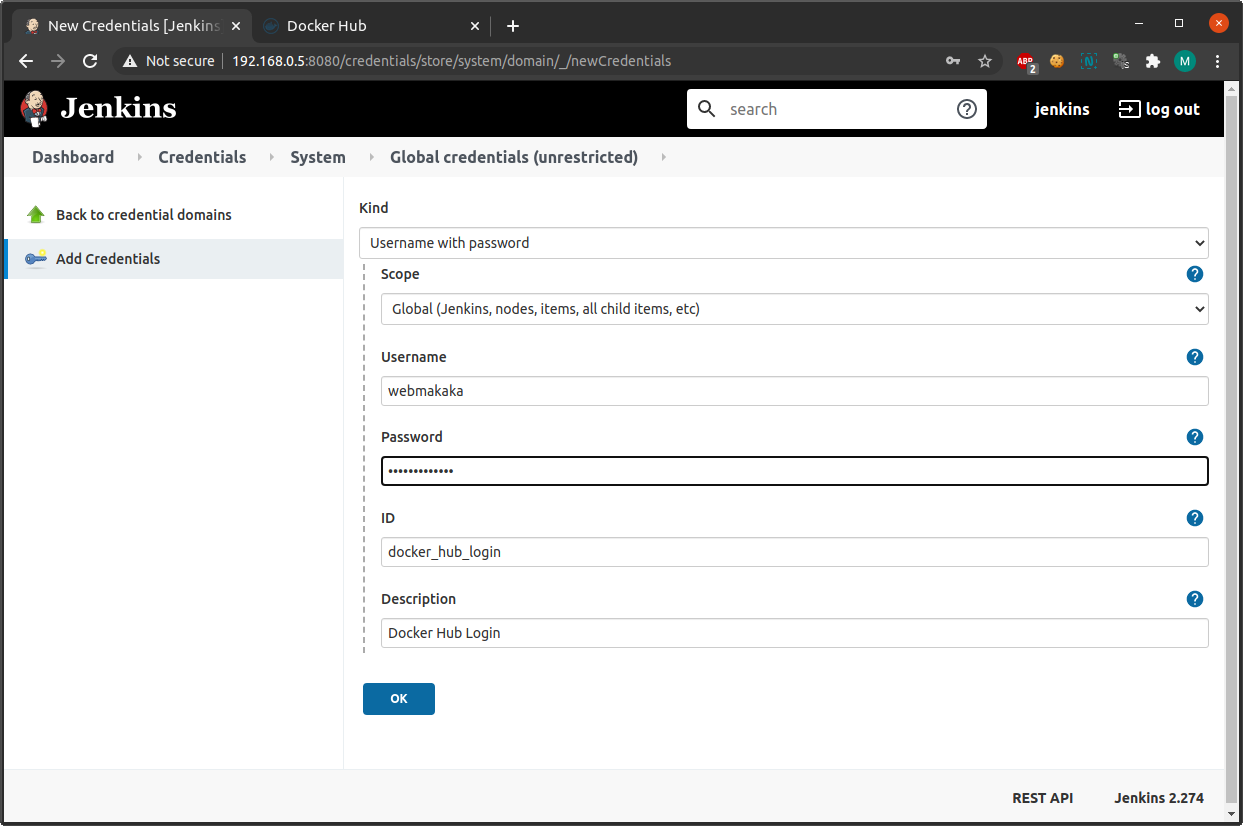Click the help icon next to Scope
Image resolution: width=1243 pixels, height=826 pixels.
coord(1194,274)
